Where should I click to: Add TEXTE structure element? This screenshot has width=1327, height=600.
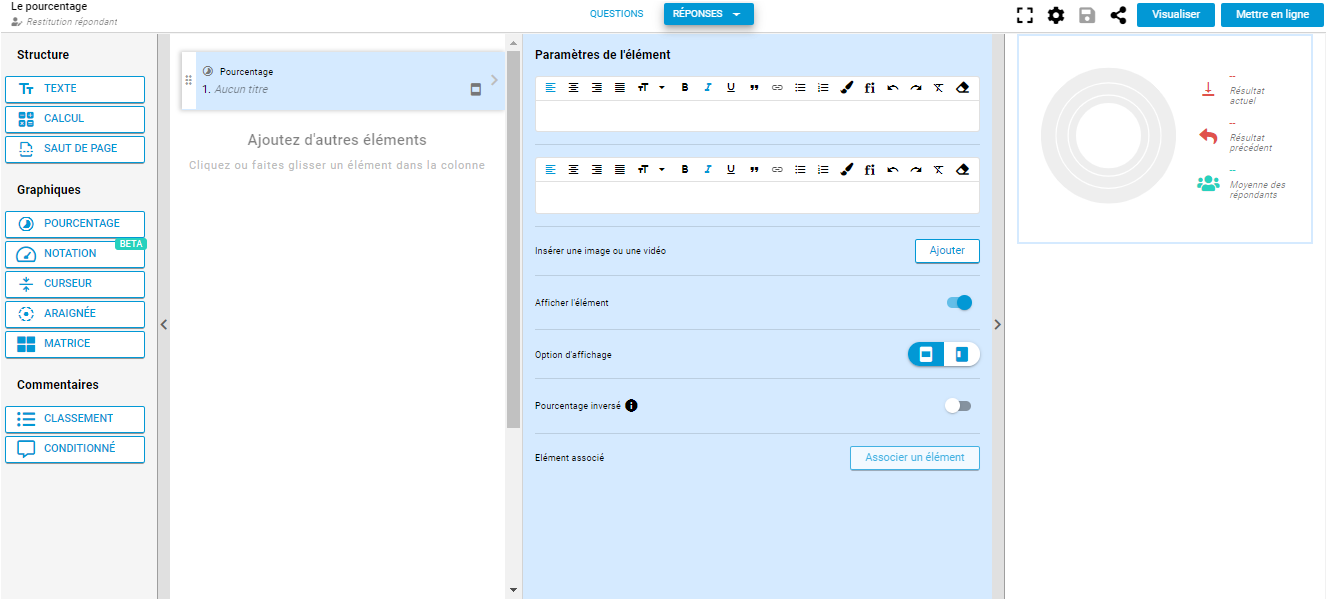75,89
